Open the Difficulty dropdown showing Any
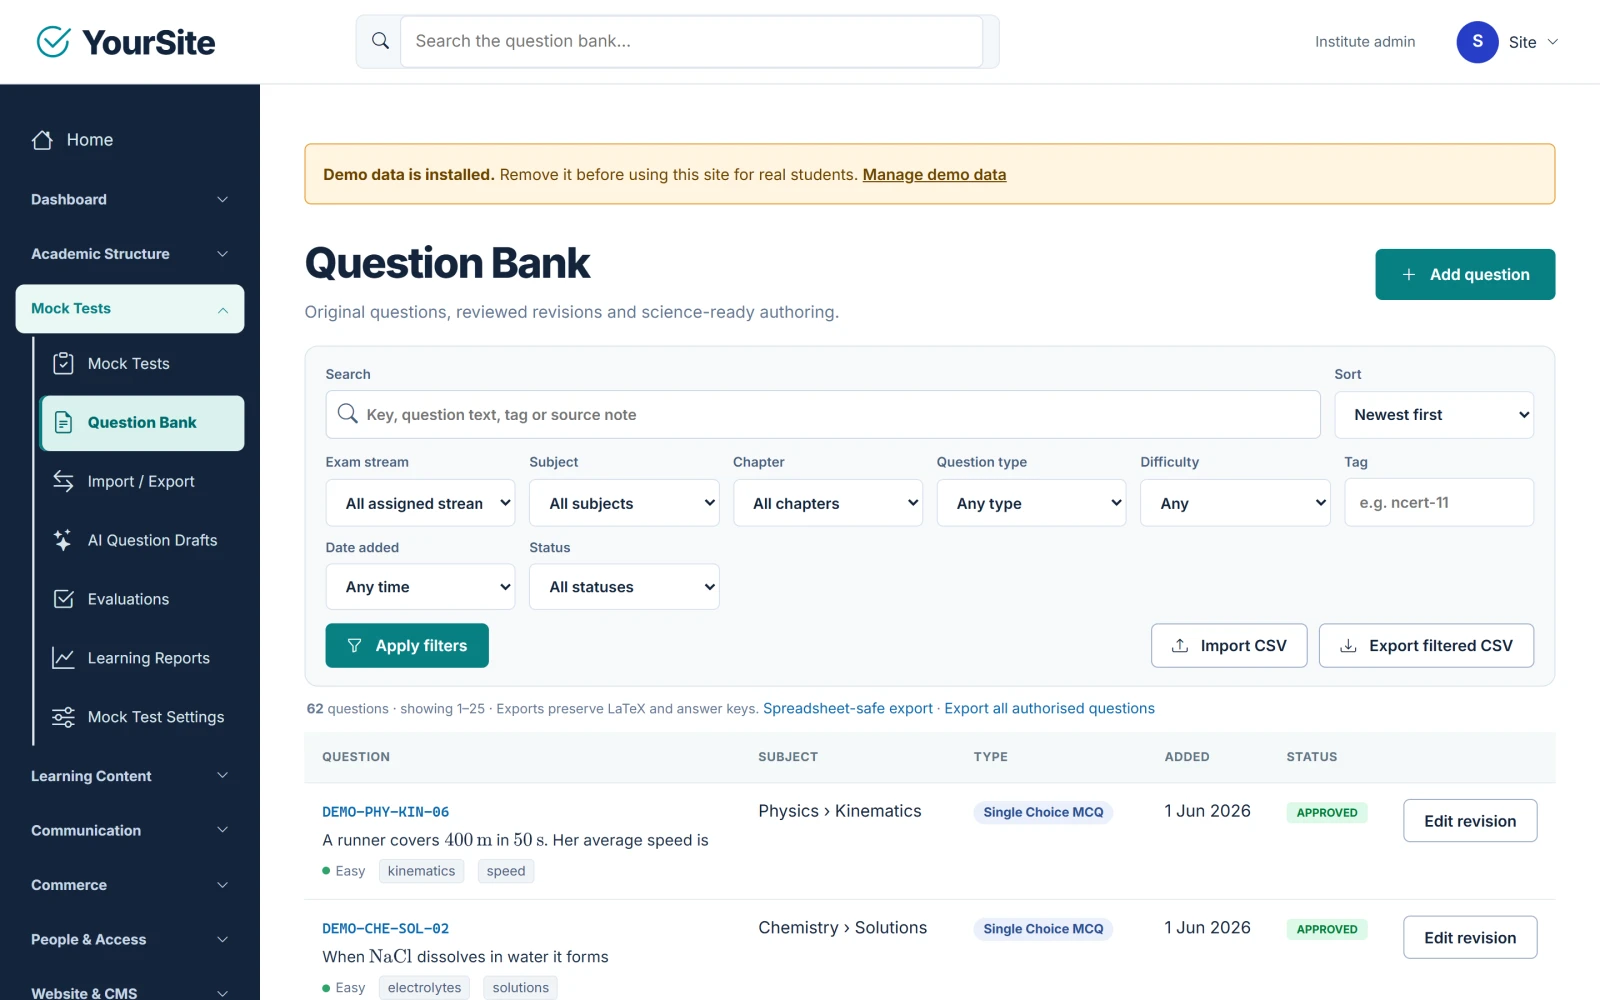Screen dimensions: 1600x1000 pos(1235,503)
